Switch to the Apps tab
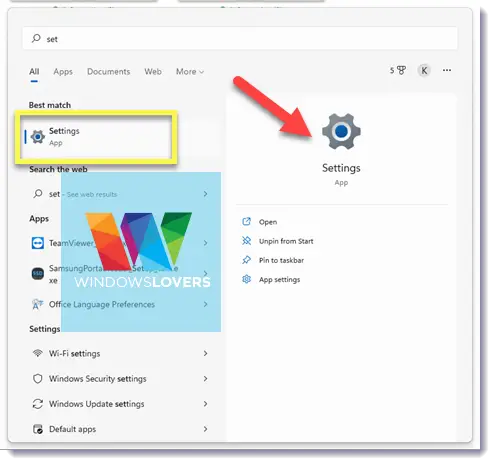This screenshot has height=465, width=495. point(63,71)
